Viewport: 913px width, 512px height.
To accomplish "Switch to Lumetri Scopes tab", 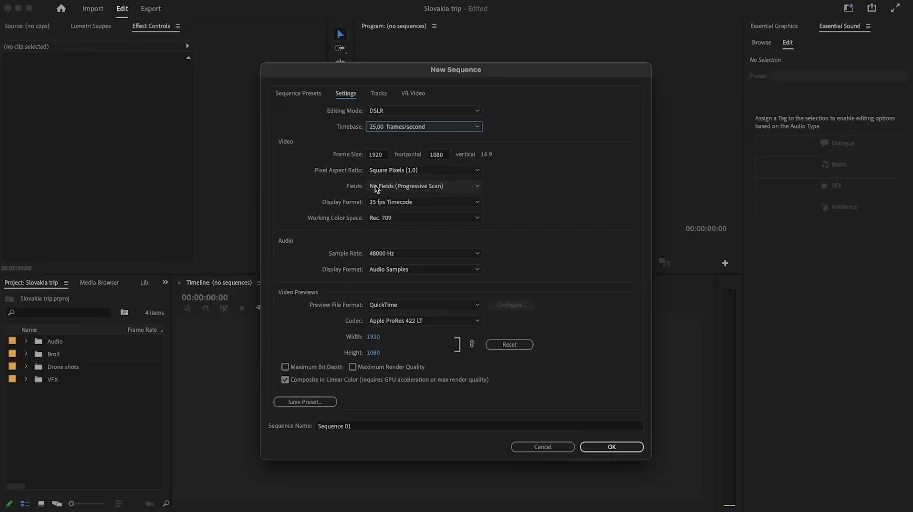I will [x=91, y=26].
